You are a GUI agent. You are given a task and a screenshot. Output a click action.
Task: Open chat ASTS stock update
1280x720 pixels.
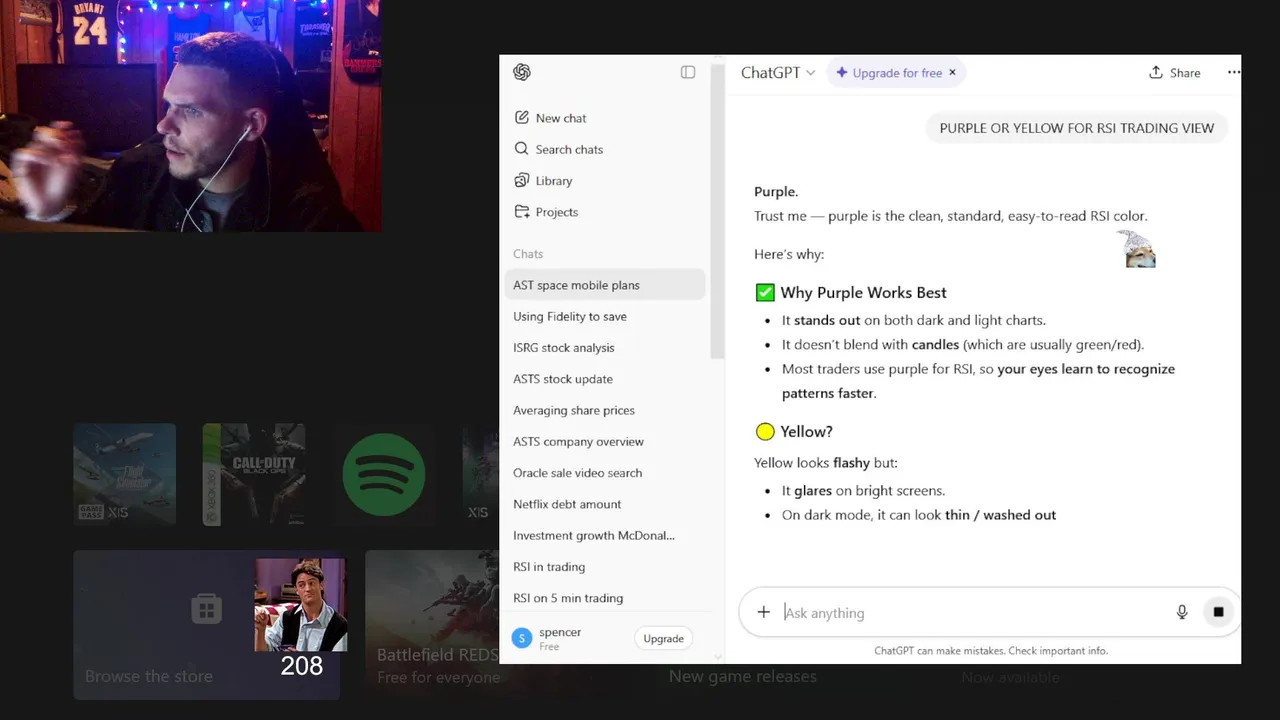(605, 379)
